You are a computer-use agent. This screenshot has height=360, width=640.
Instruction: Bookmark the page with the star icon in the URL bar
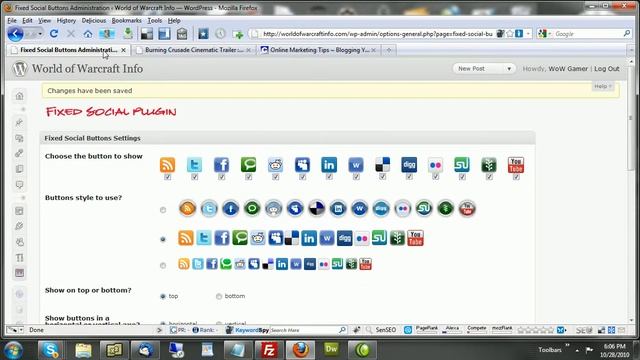click(510, 34)
